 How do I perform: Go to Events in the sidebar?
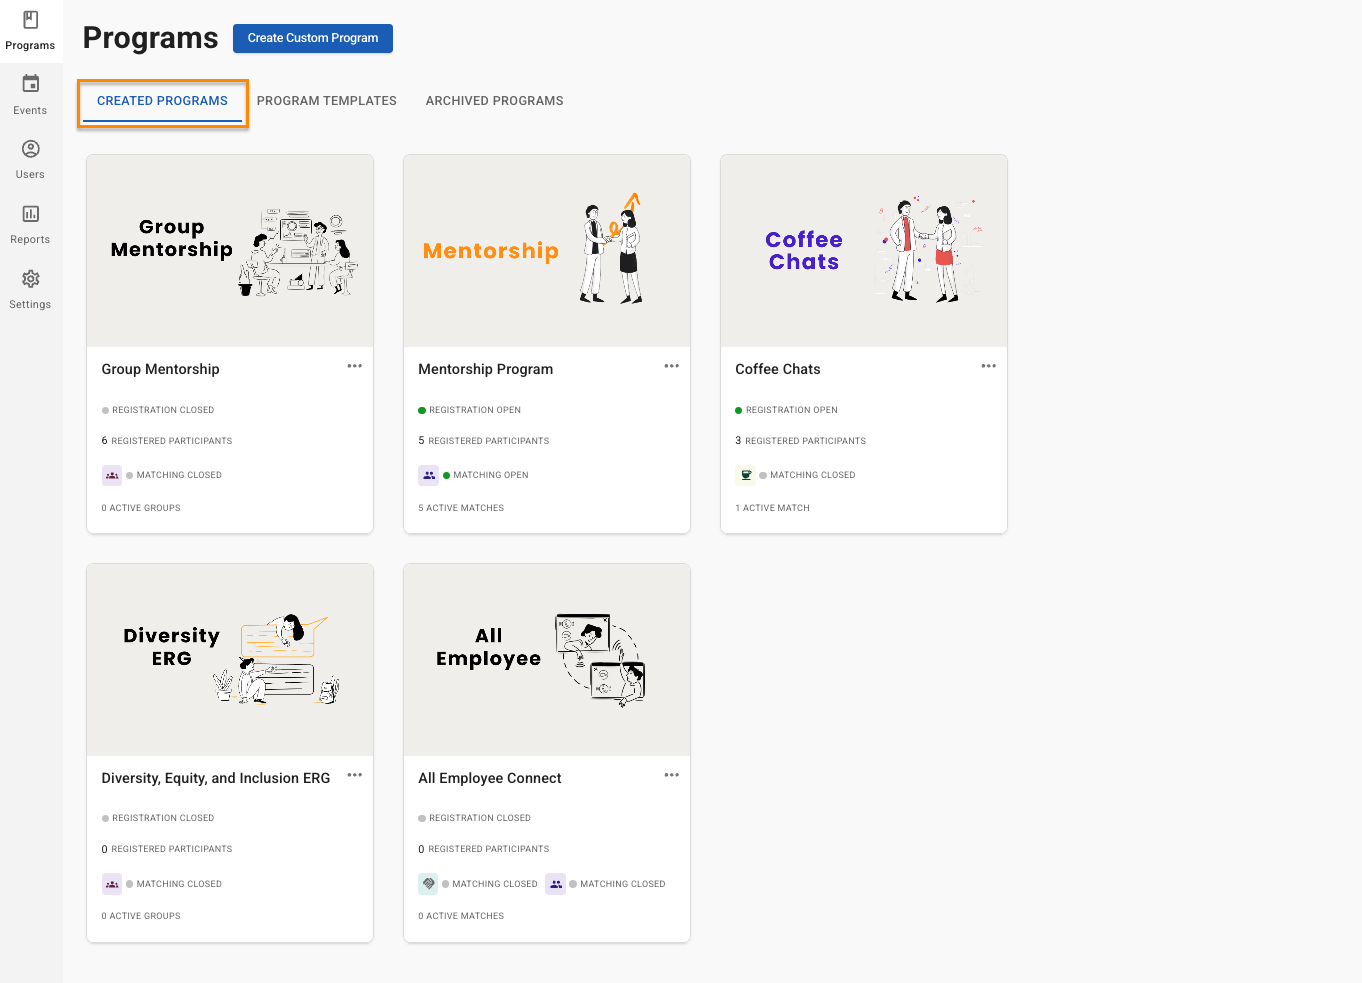[30, 85]
